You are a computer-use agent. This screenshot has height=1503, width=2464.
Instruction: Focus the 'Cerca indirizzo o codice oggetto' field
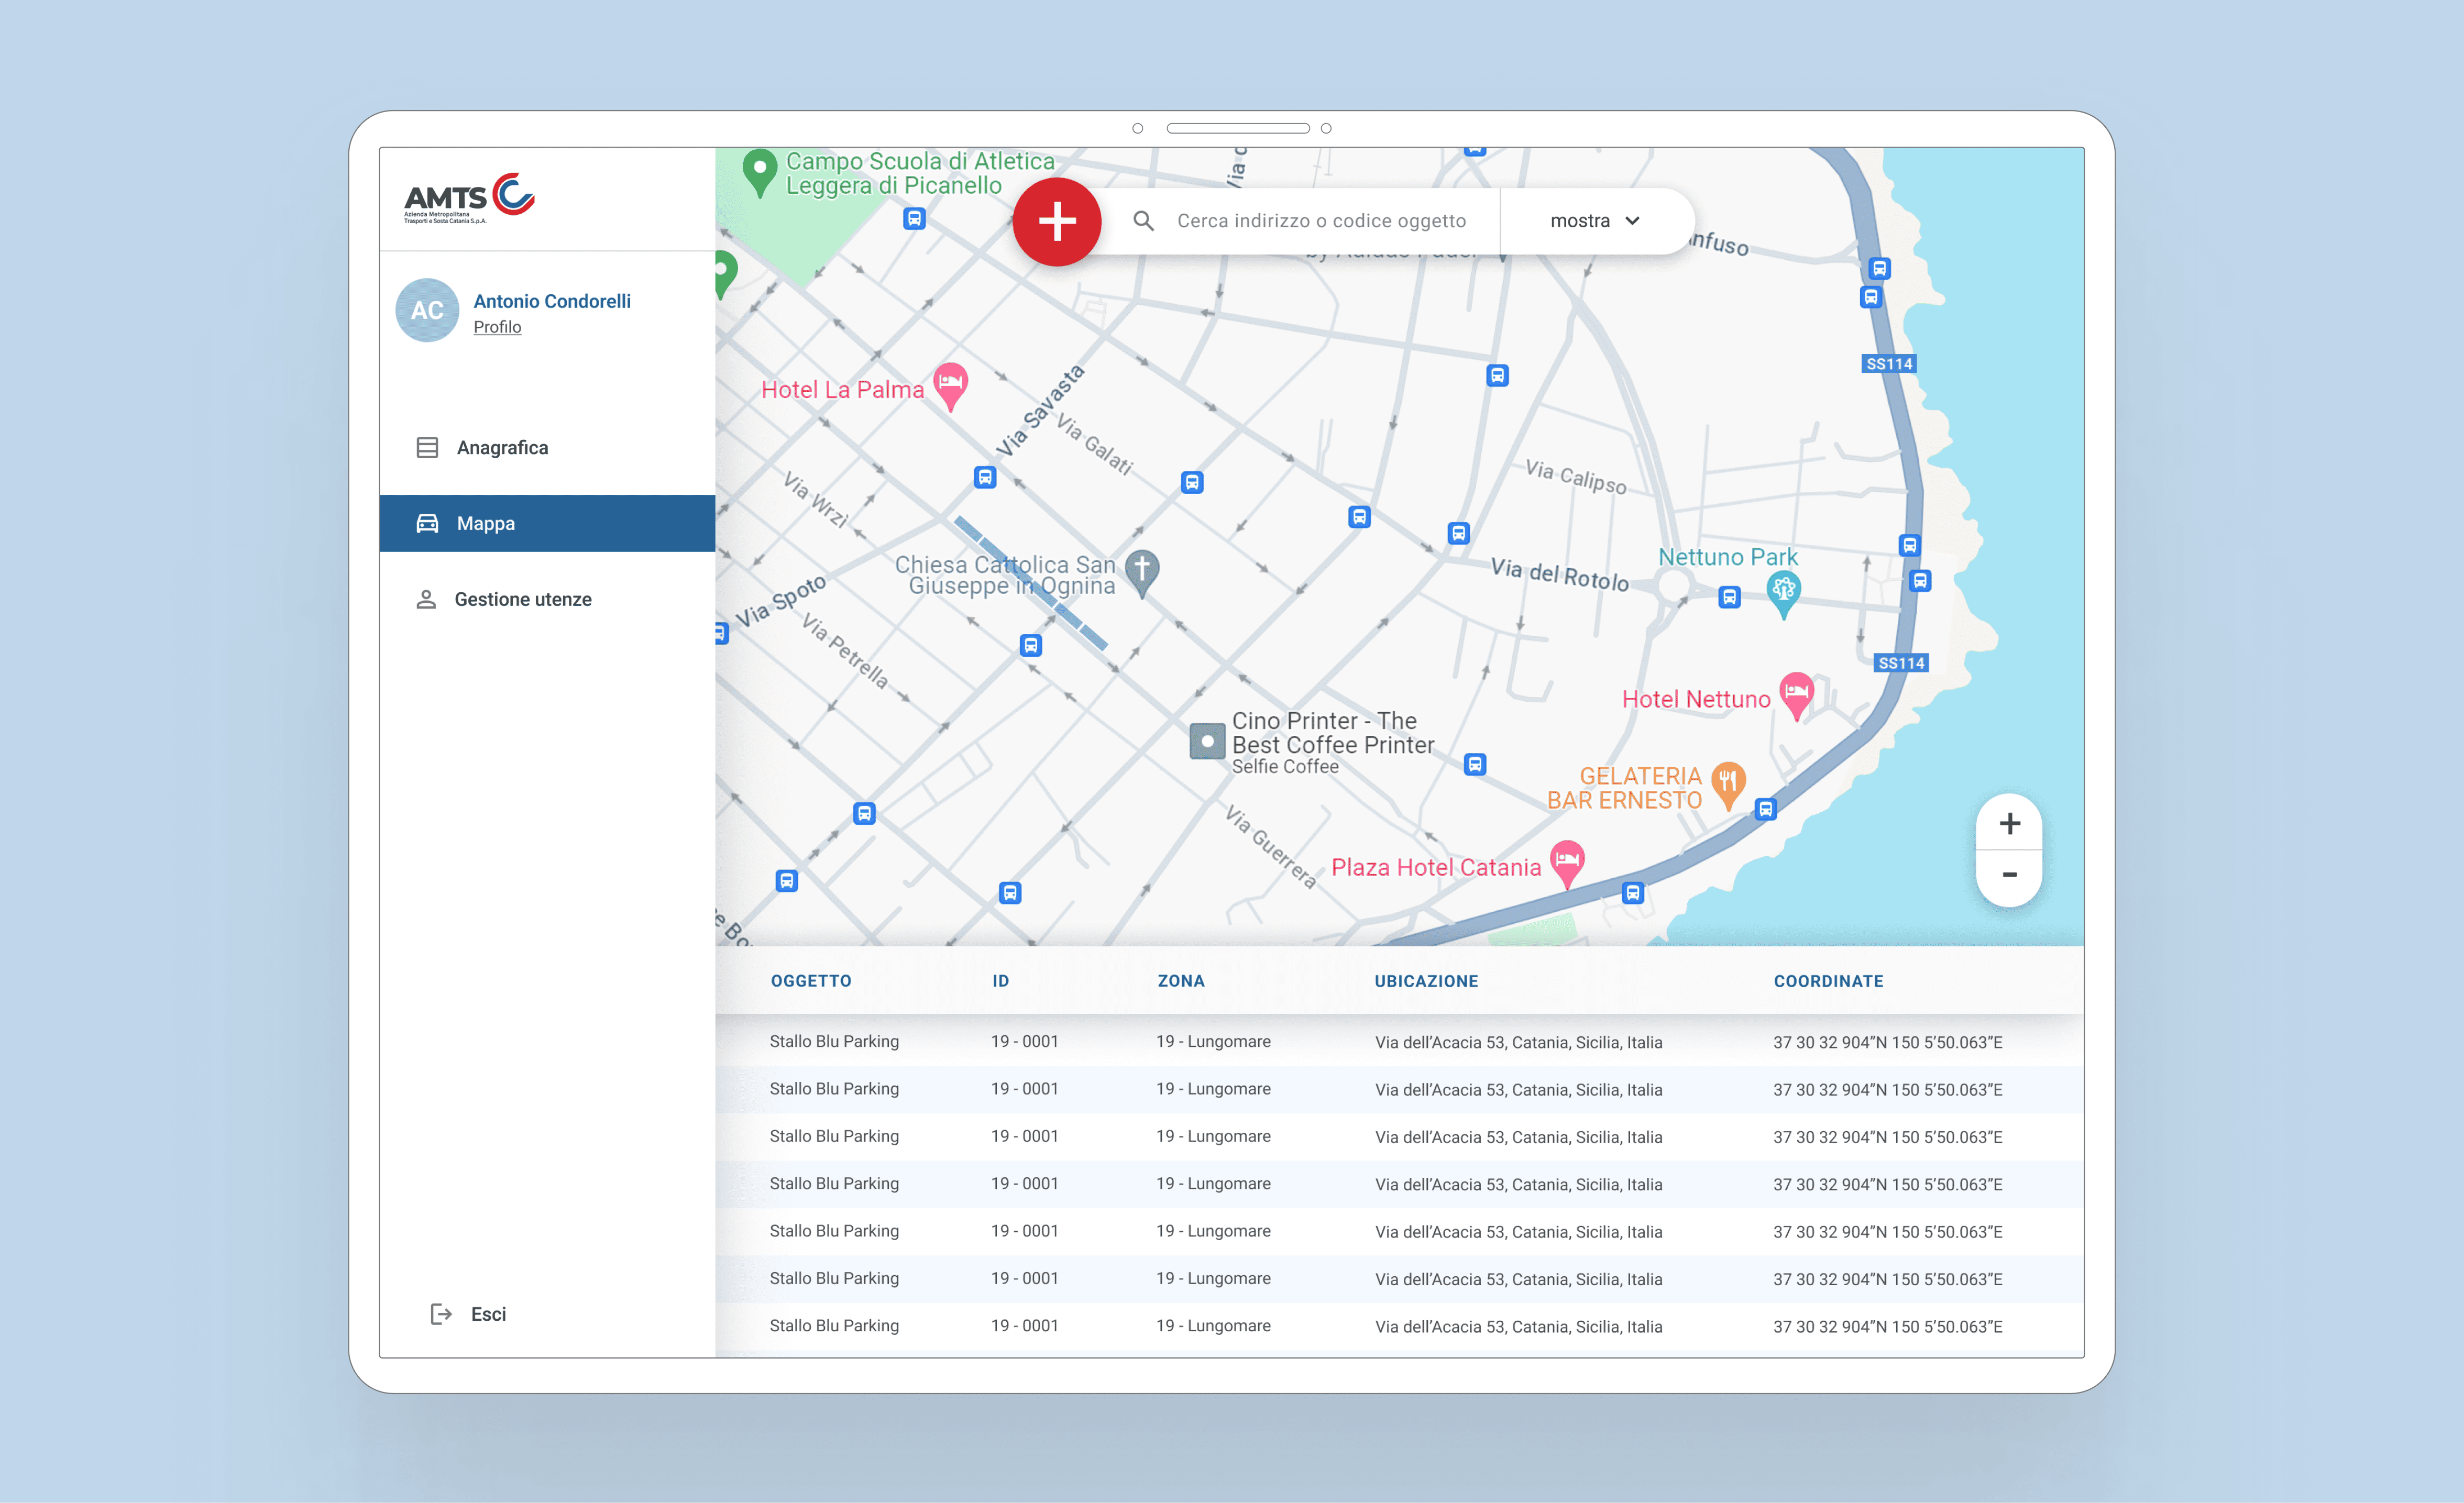tap(1320, 221)
